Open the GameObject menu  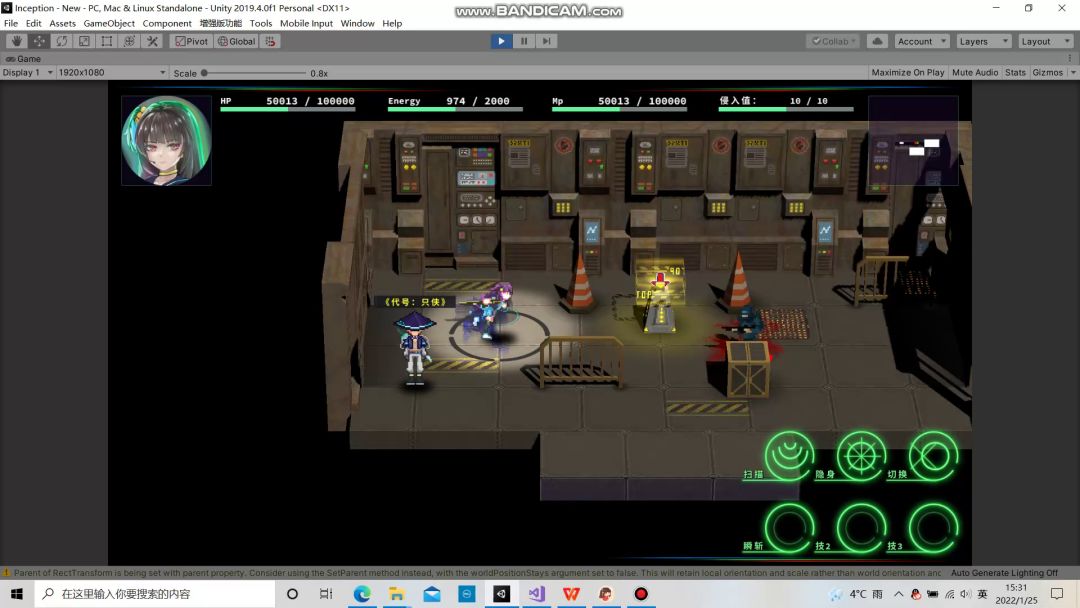click(109, 23)
